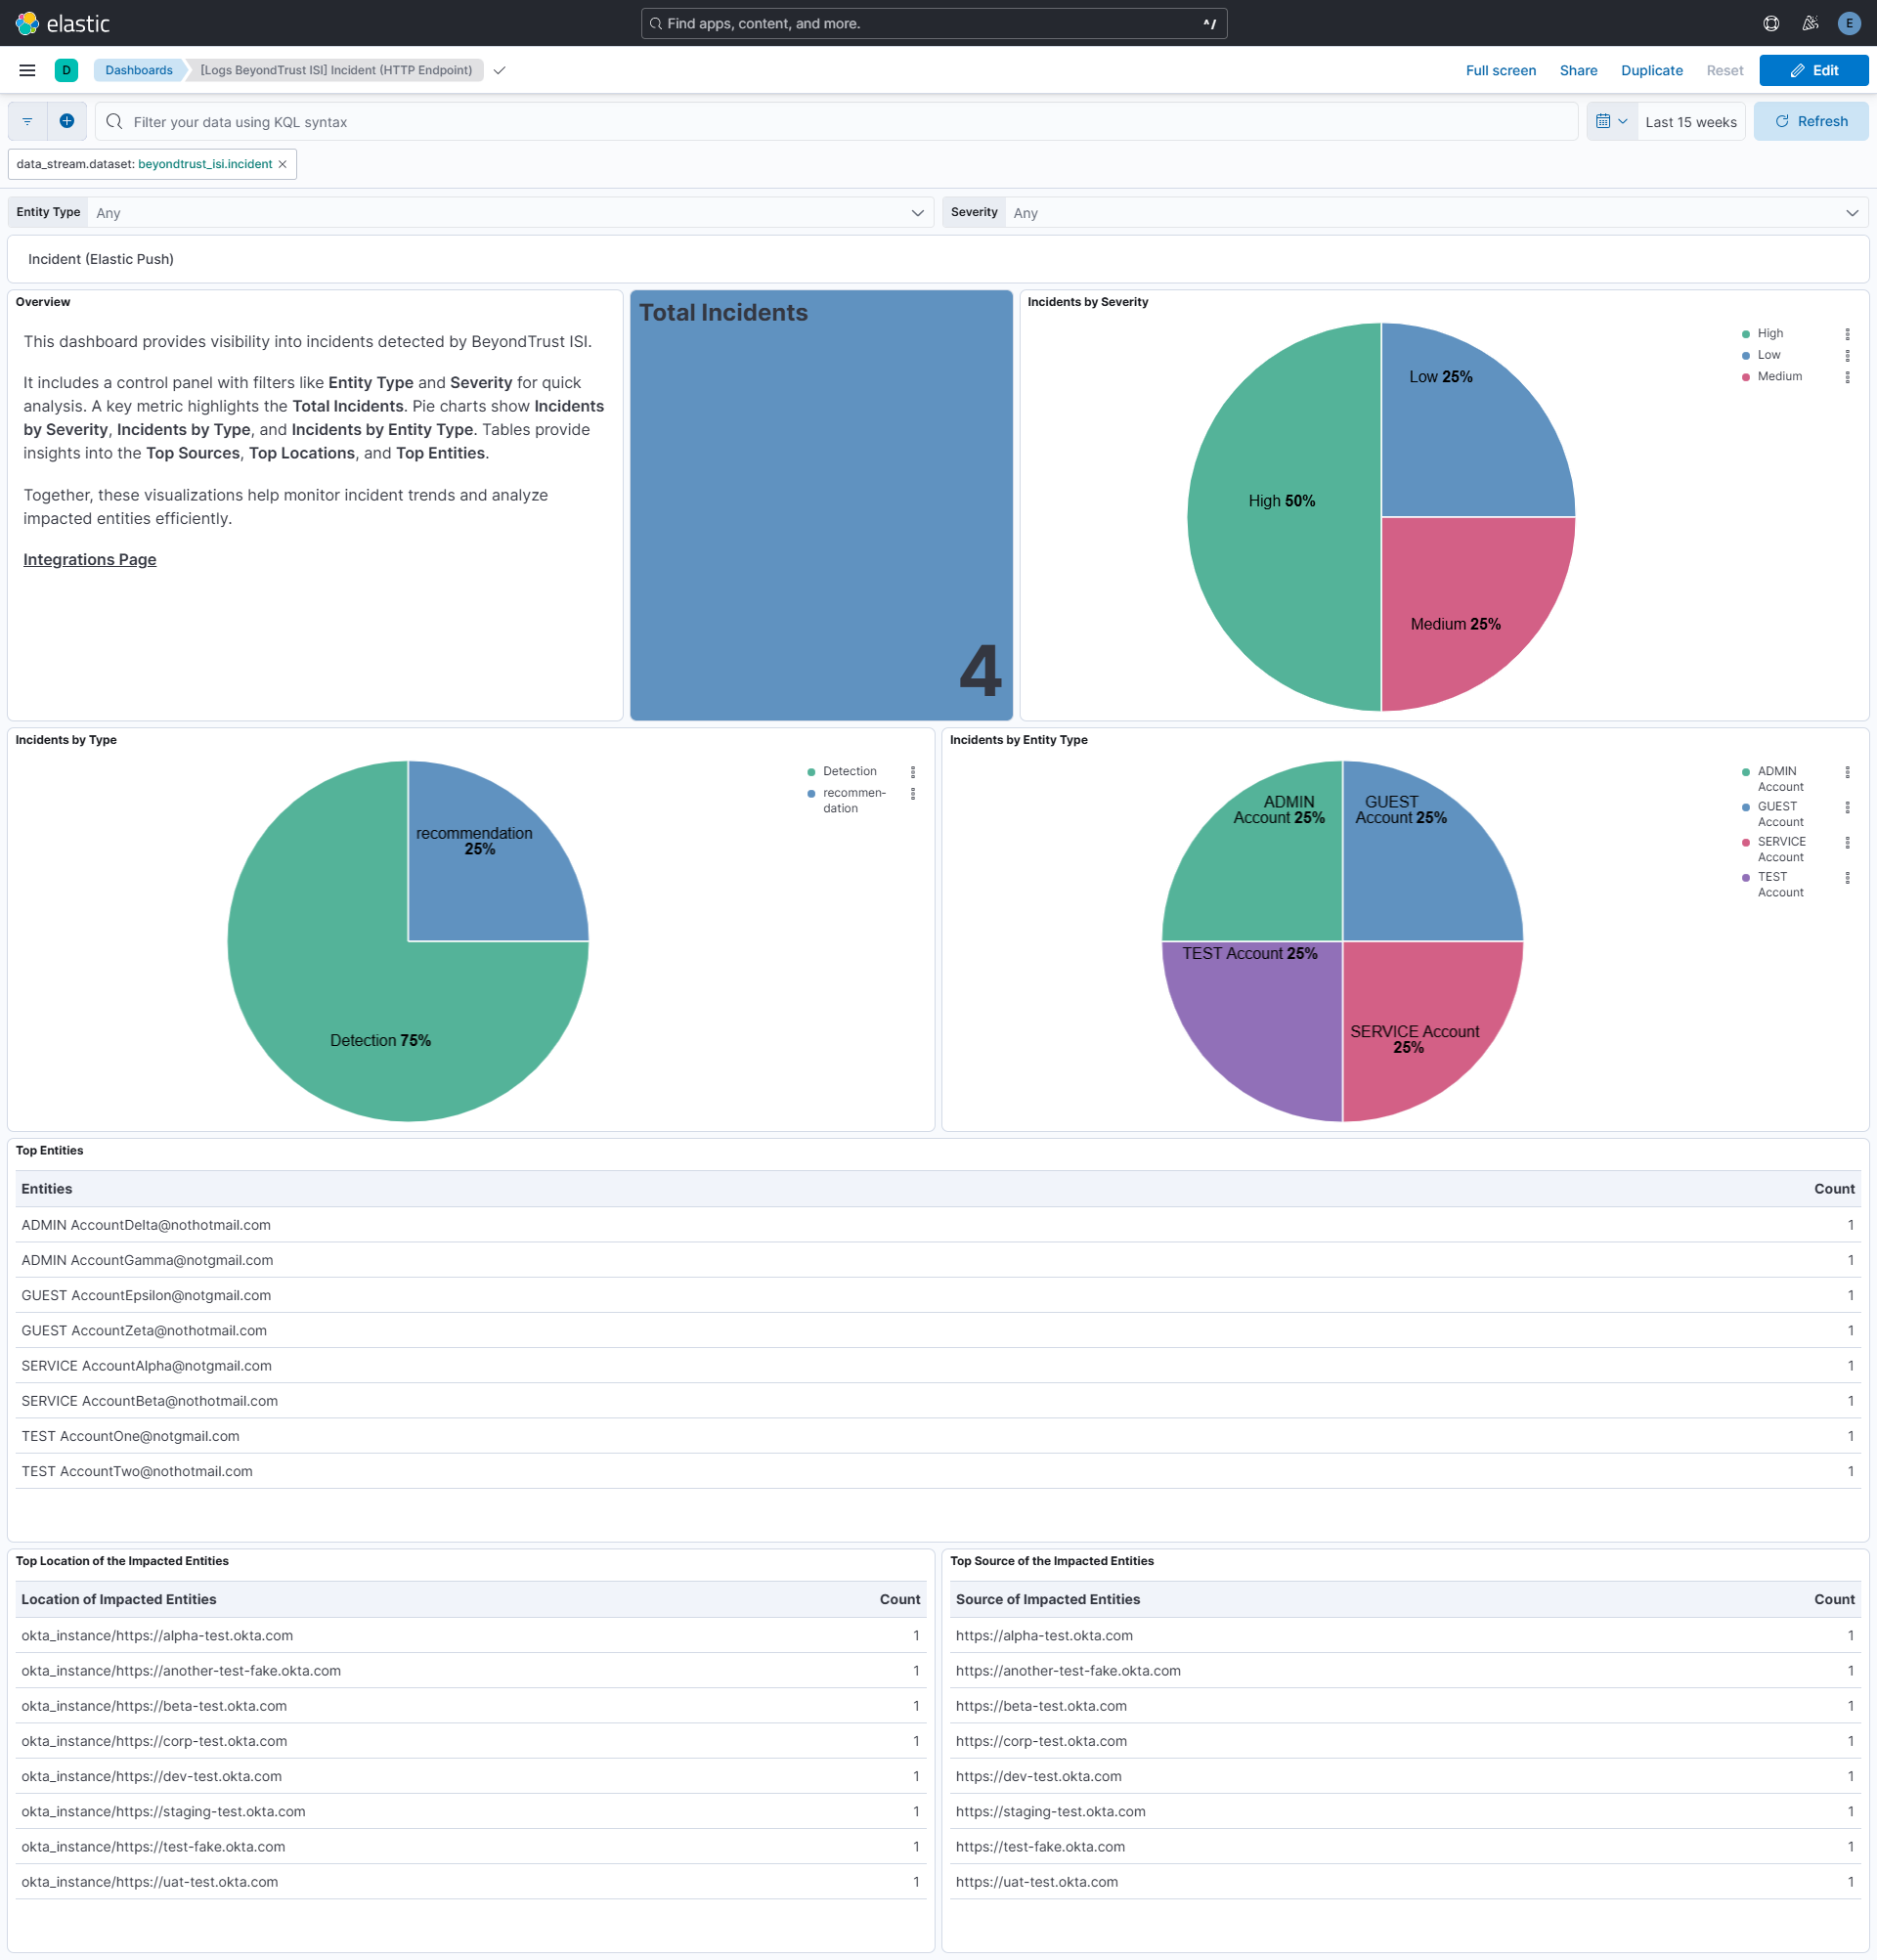1877x1960 pixels.
Task: Click okta_instance/https://alpha-test.okta.com cell
Action: (x=157, y=1635)
